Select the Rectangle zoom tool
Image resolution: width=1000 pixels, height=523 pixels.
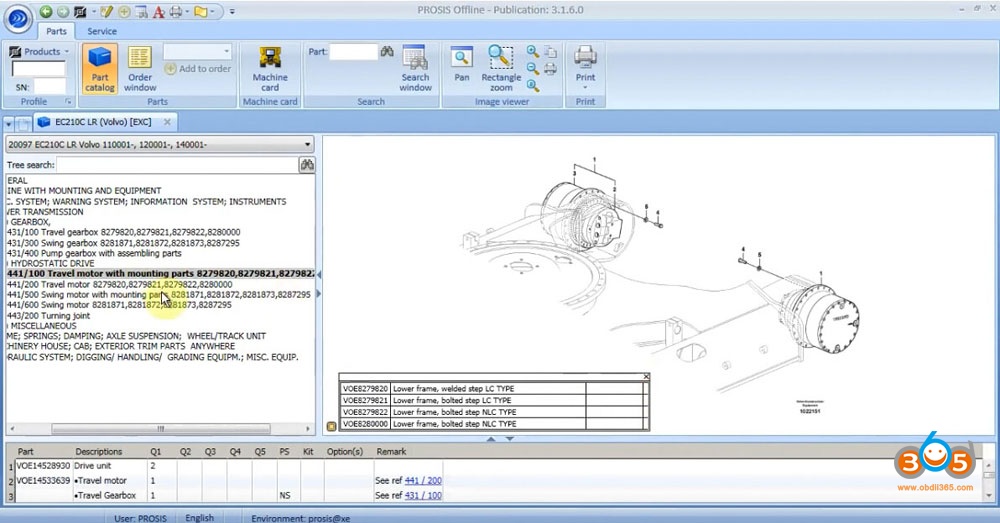(501, 68)
